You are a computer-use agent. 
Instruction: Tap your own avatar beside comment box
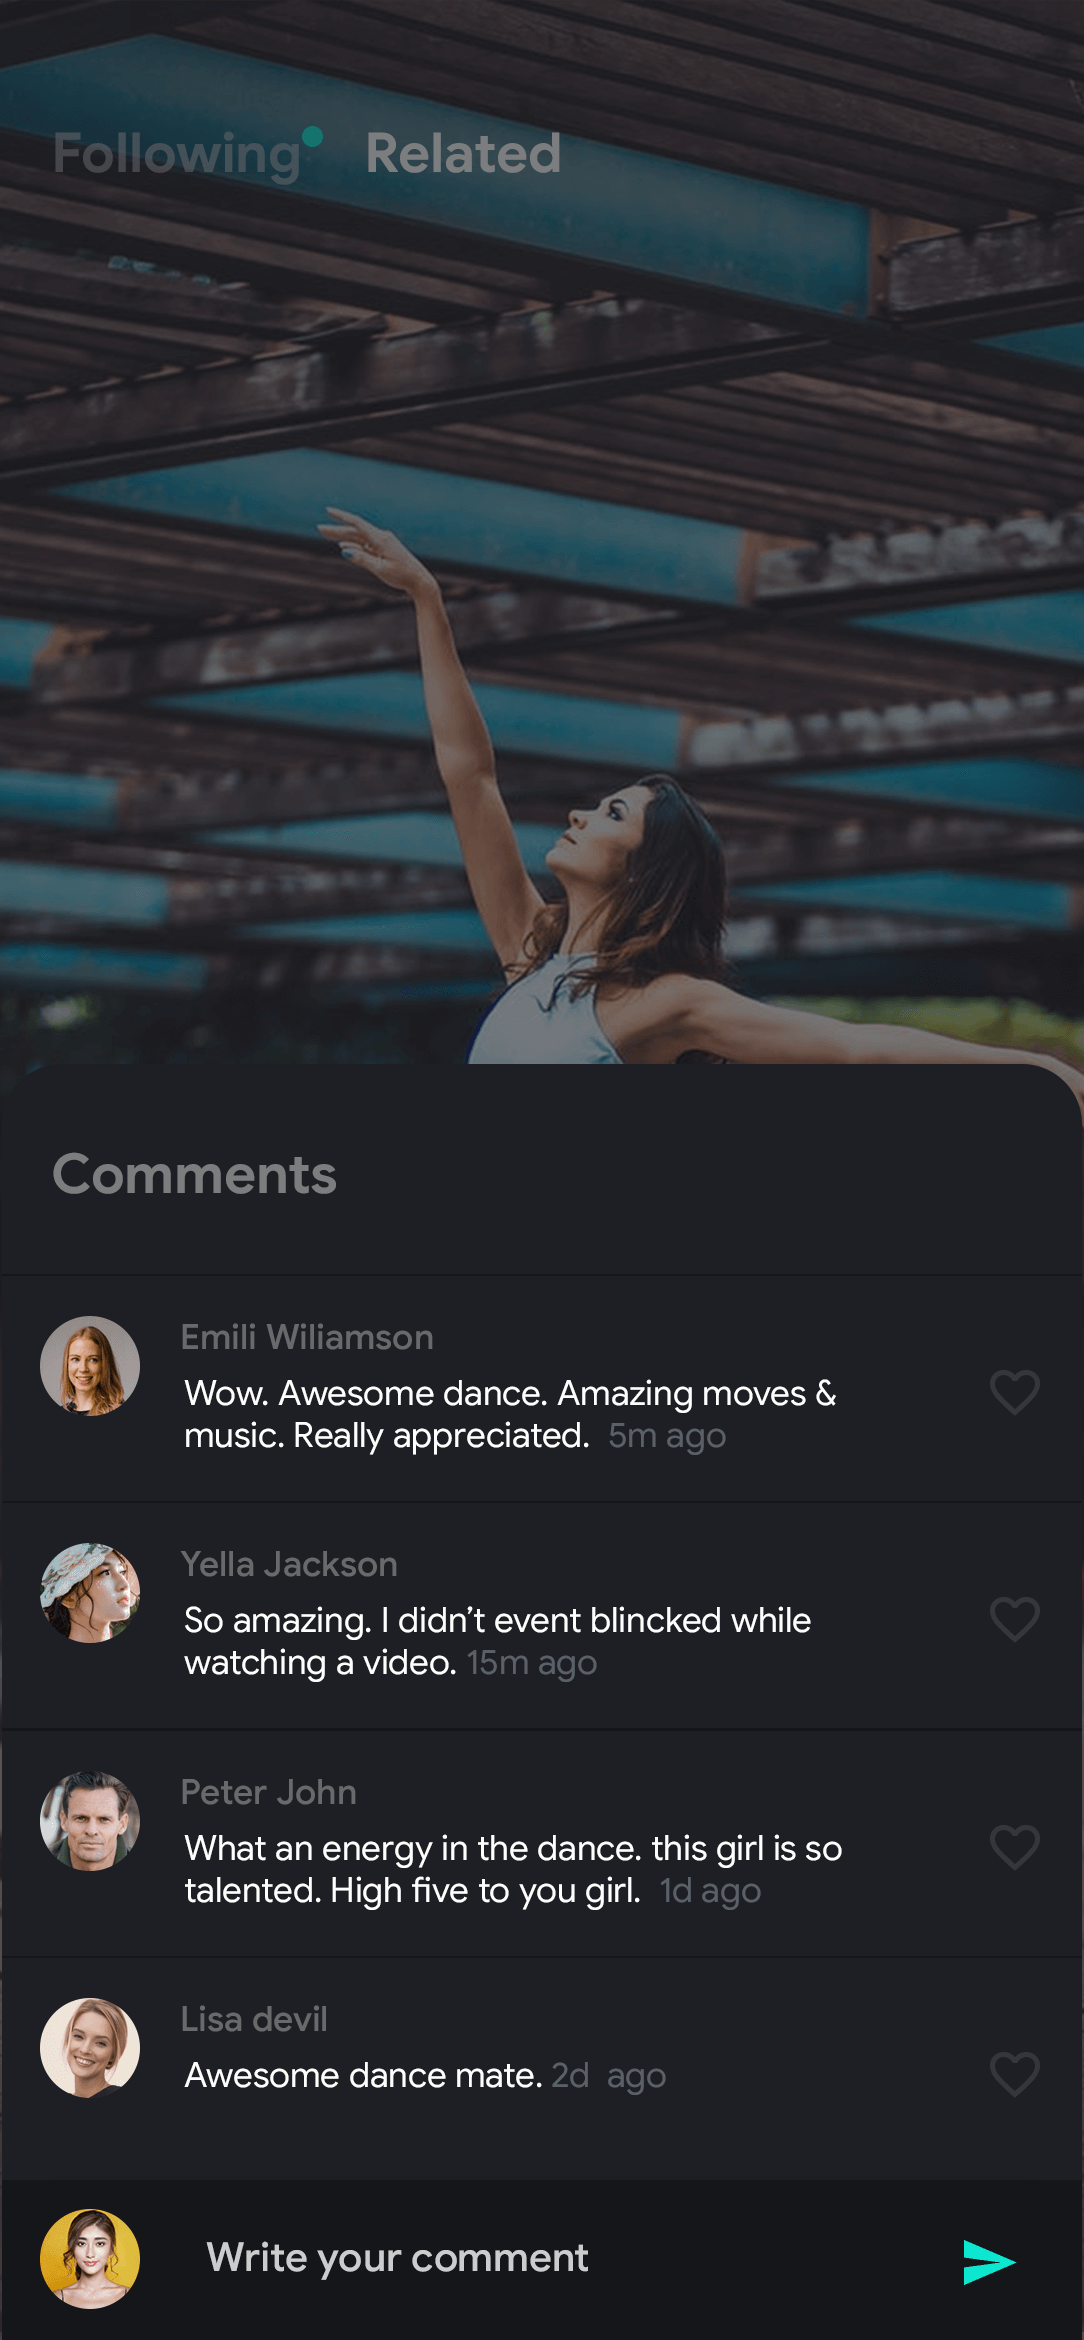[x=90, y=2258]
